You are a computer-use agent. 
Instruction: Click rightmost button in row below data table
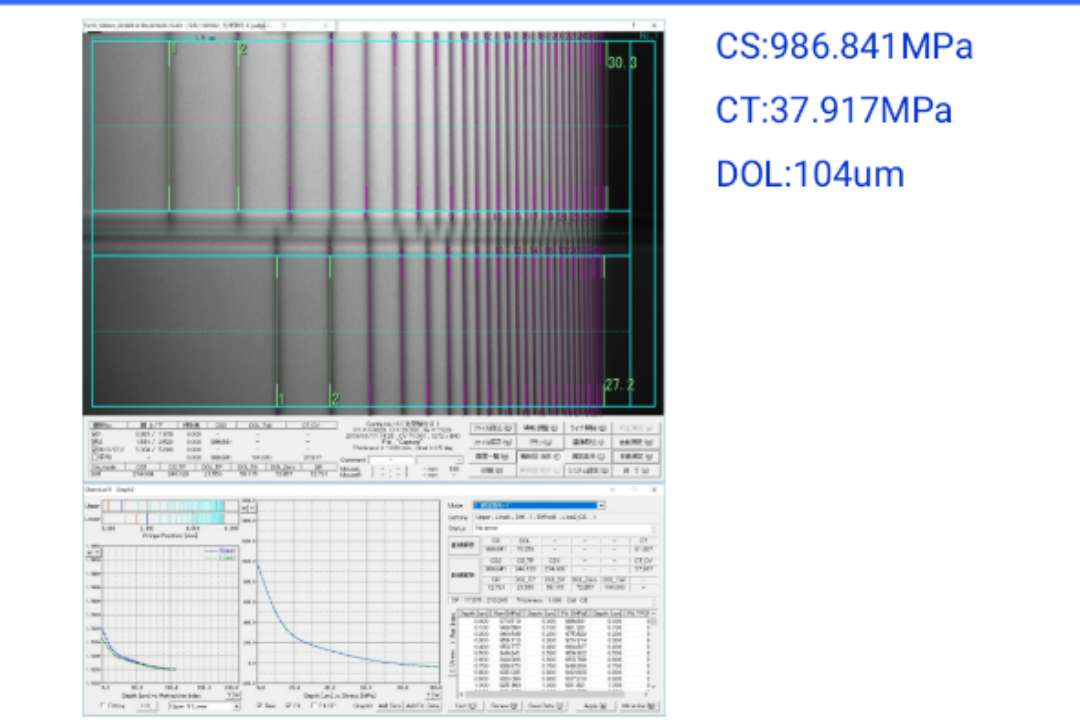638,706
